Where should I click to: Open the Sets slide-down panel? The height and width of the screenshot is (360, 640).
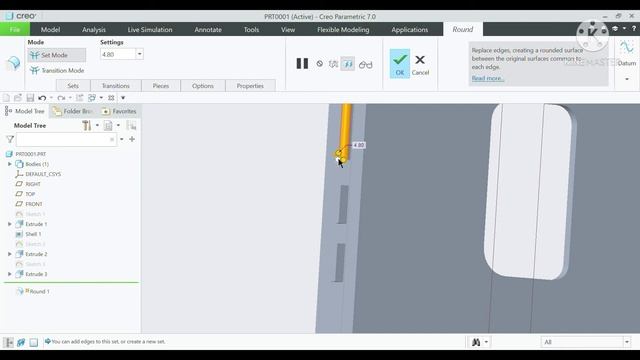73,86
